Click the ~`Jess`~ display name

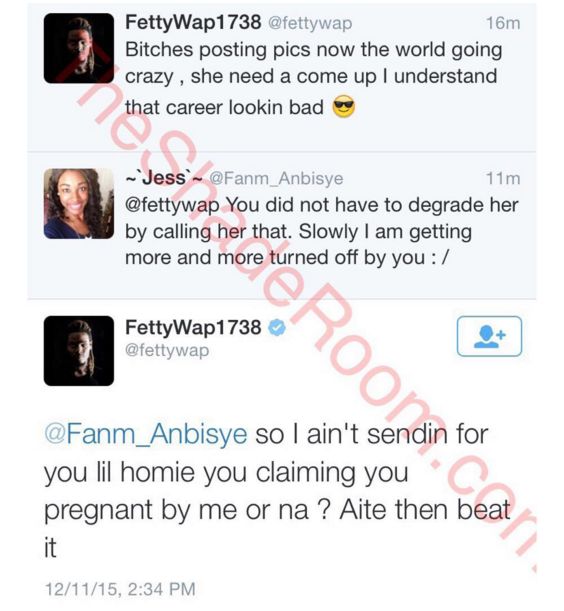[x=164, y=178]
